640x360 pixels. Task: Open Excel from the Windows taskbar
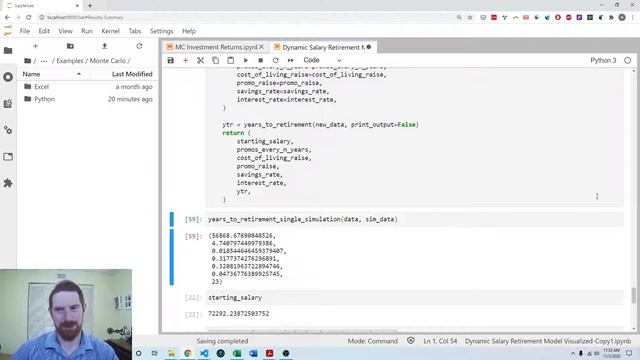pos(237,353)
